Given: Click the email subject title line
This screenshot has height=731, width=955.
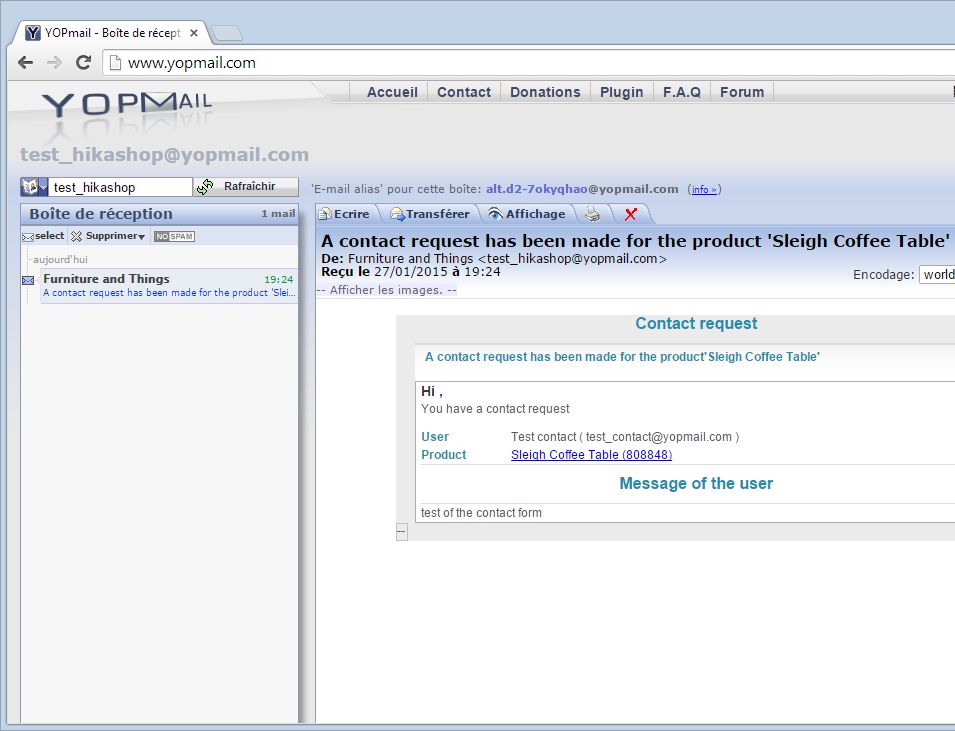Looking at the screenshot, I should [x=635, y=241].
